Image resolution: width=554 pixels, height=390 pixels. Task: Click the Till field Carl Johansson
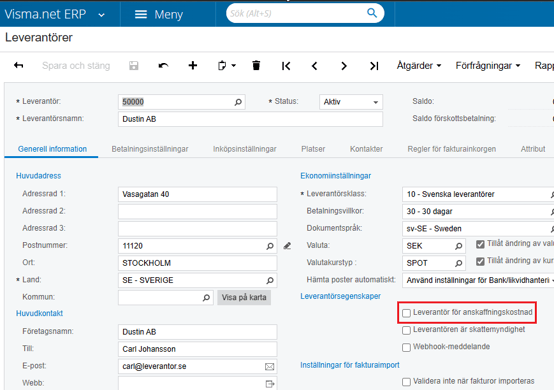click(198, 349)
